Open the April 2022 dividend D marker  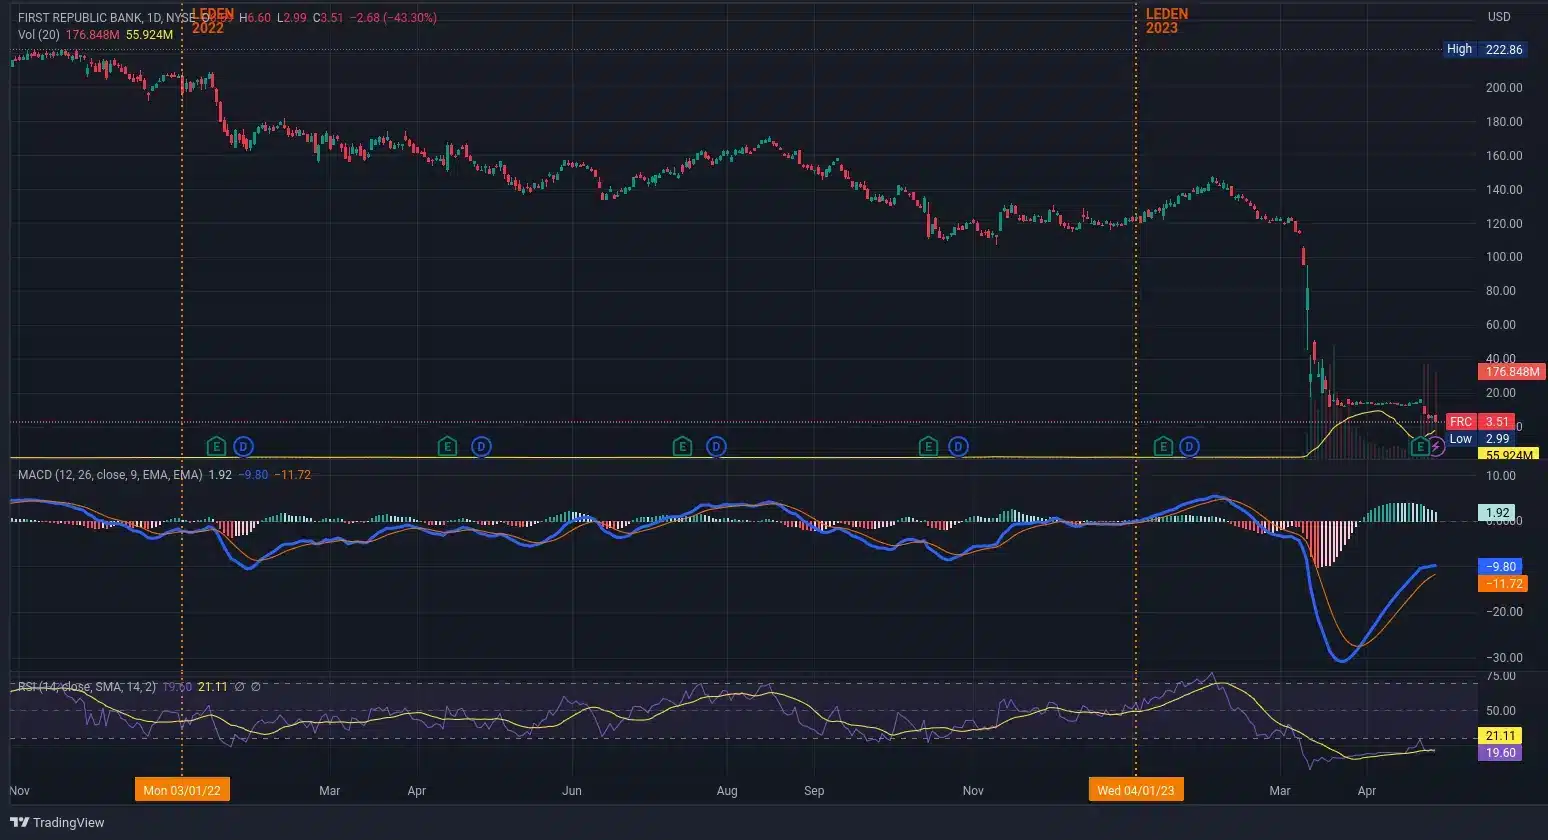481,446
